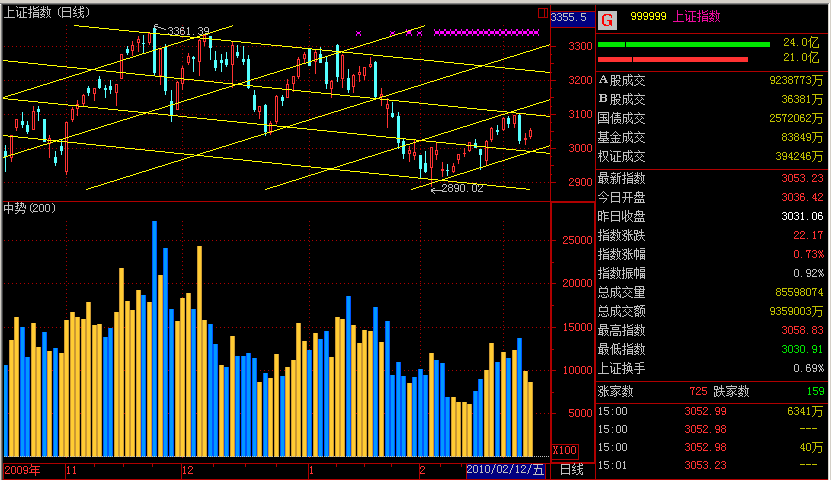The width and height of the screenshot is (831, 480).
Task: Click the 权证成交 row label
Action: (622, 156)
